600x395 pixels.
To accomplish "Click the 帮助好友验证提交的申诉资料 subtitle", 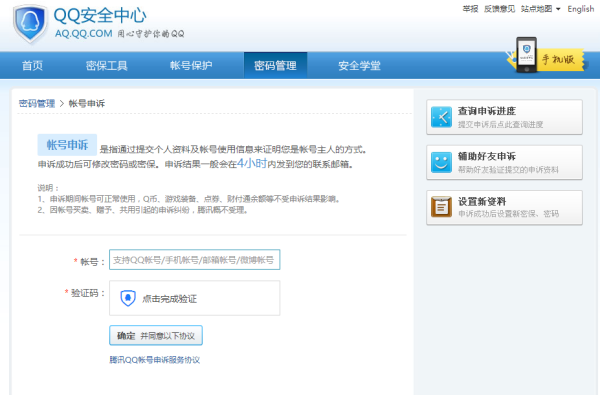I will click(x=508, y=170).
